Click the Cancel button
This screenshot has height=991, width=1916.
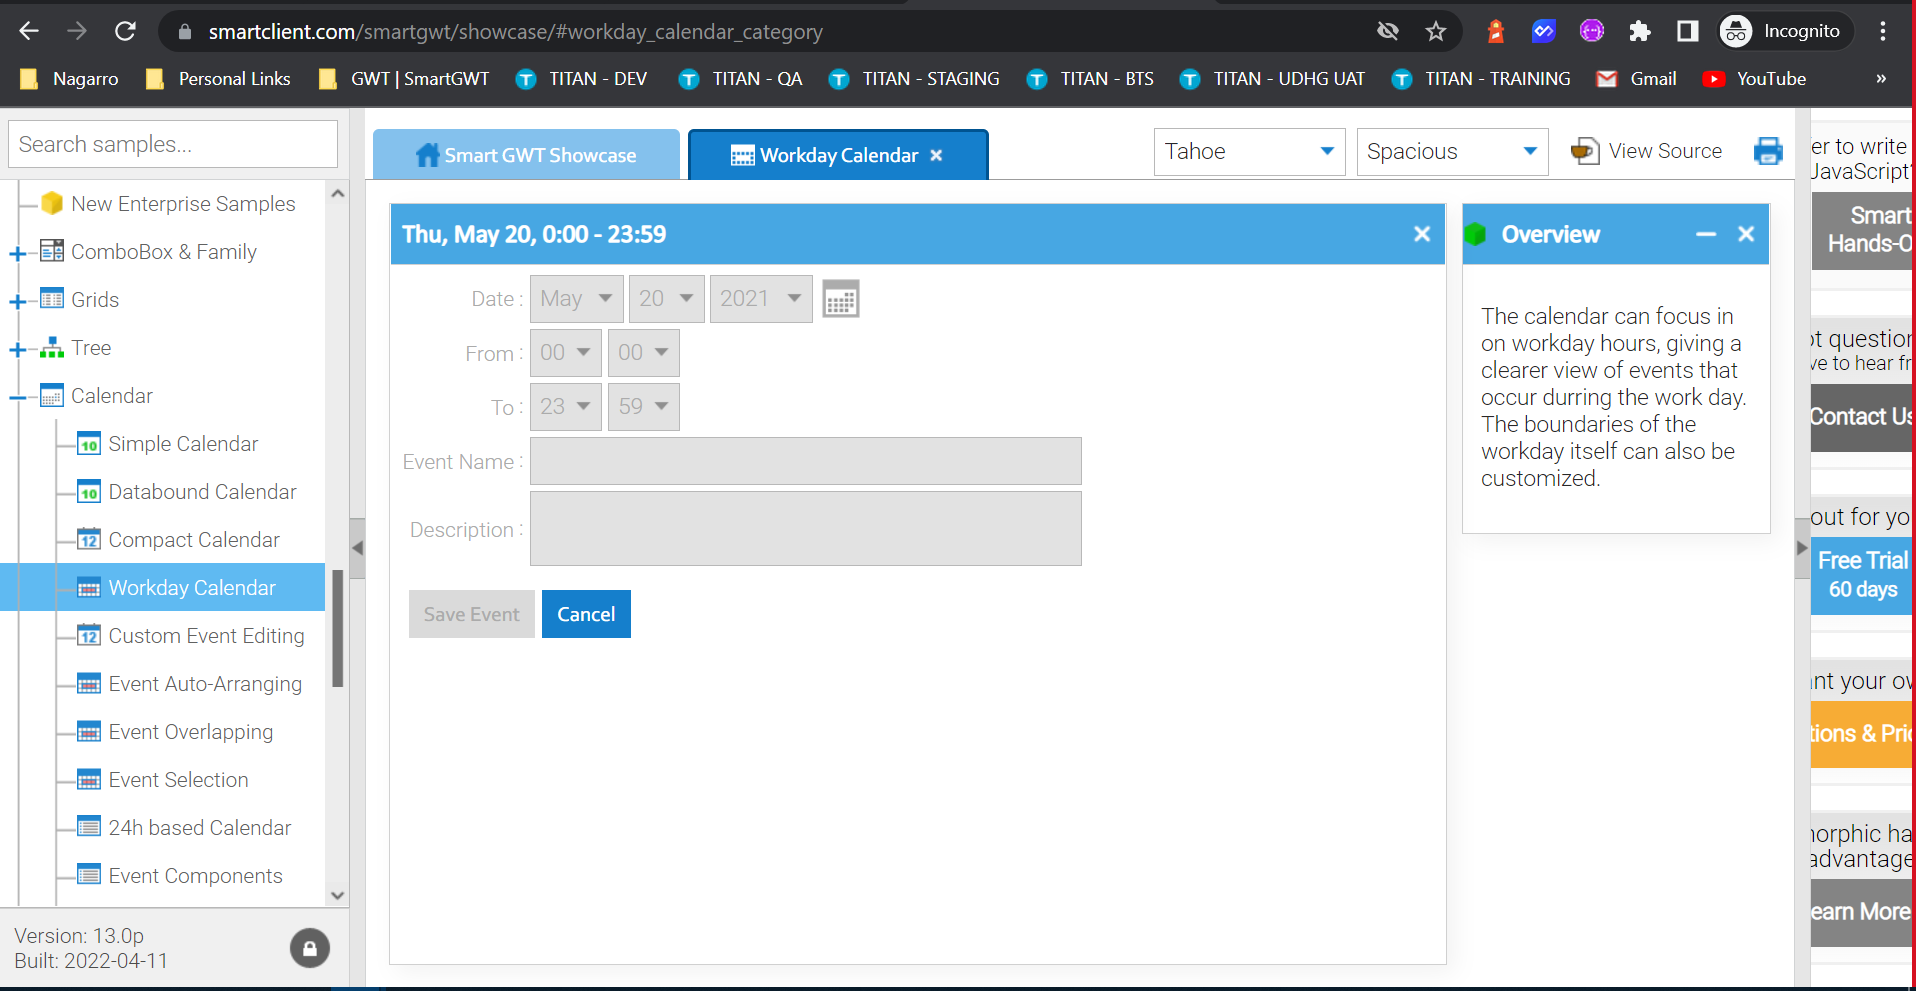click(586, 614)
